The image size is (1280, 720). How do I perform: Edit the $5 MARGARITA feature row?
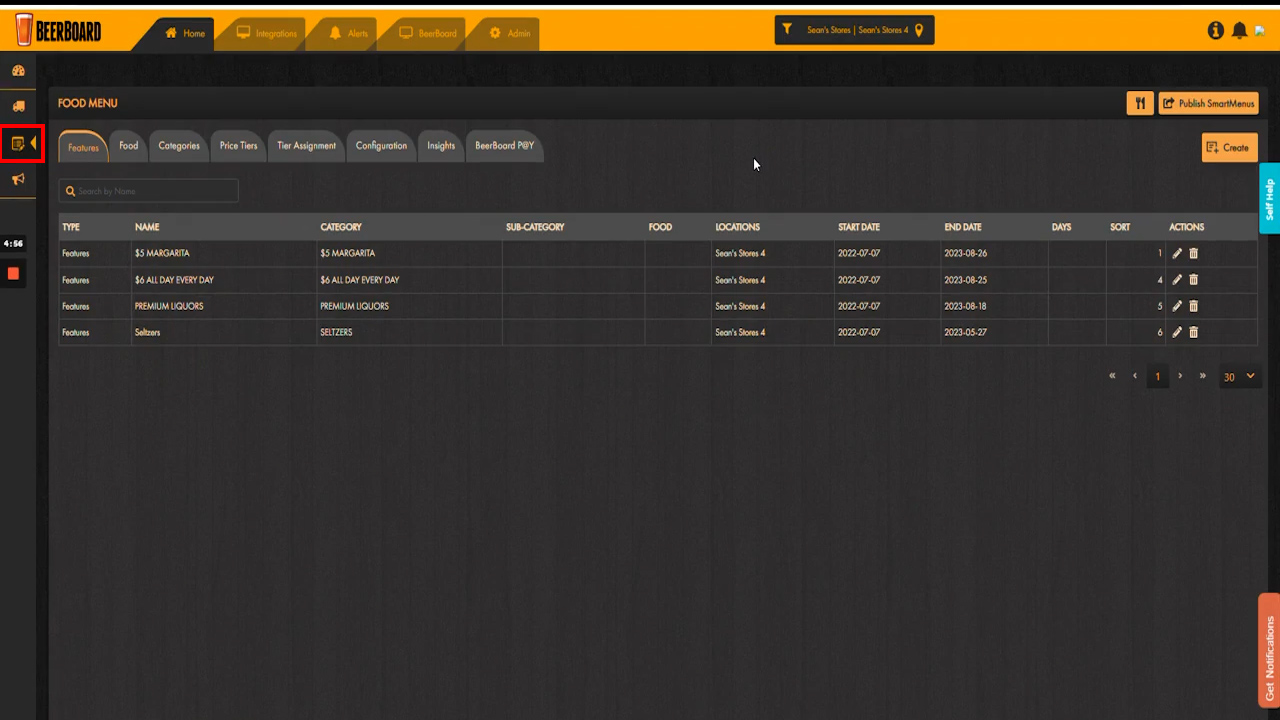[1177, 254]
